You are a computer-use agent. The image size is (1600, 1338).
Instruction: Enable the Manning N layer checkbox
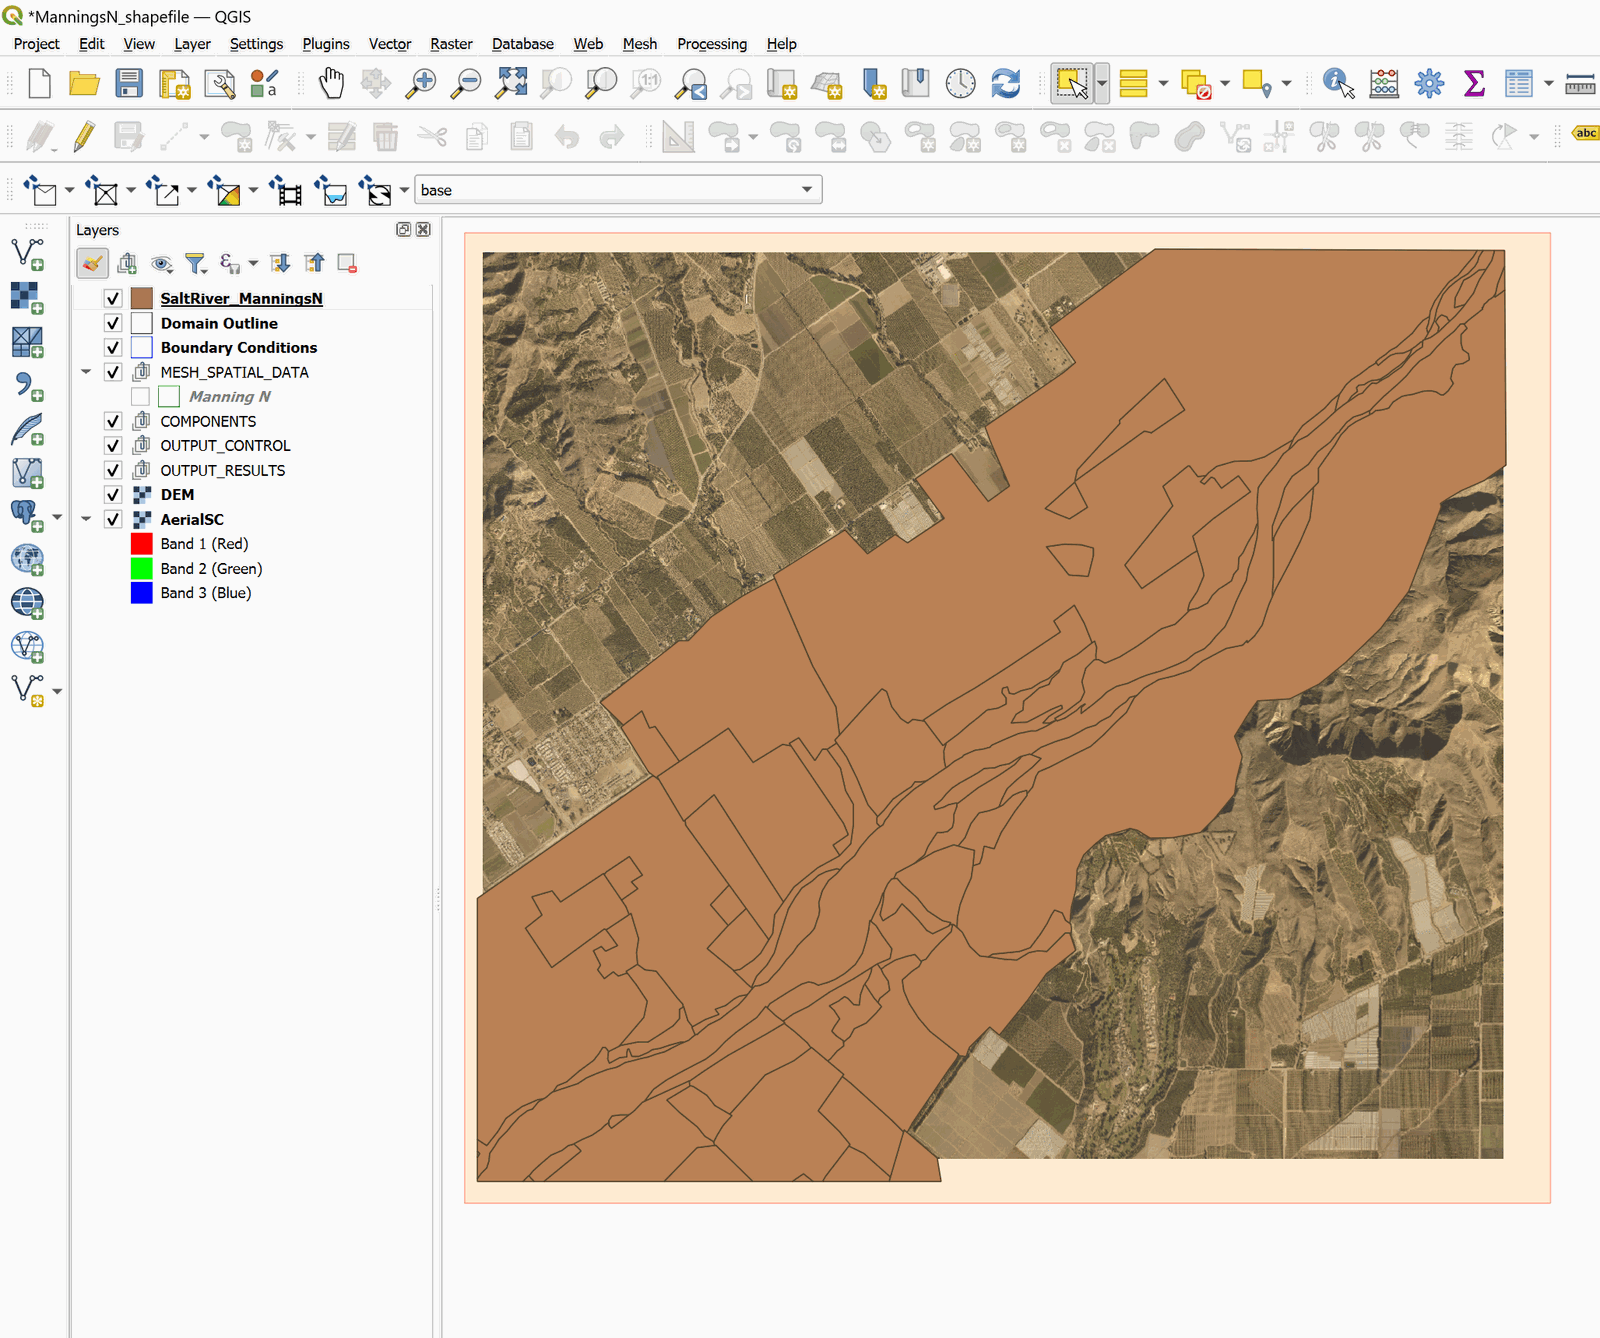(x=140, y=397)
